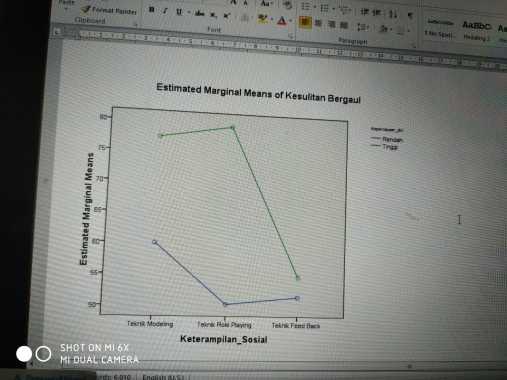Toggle Italic formatting
507x380 pixels.
165,11
